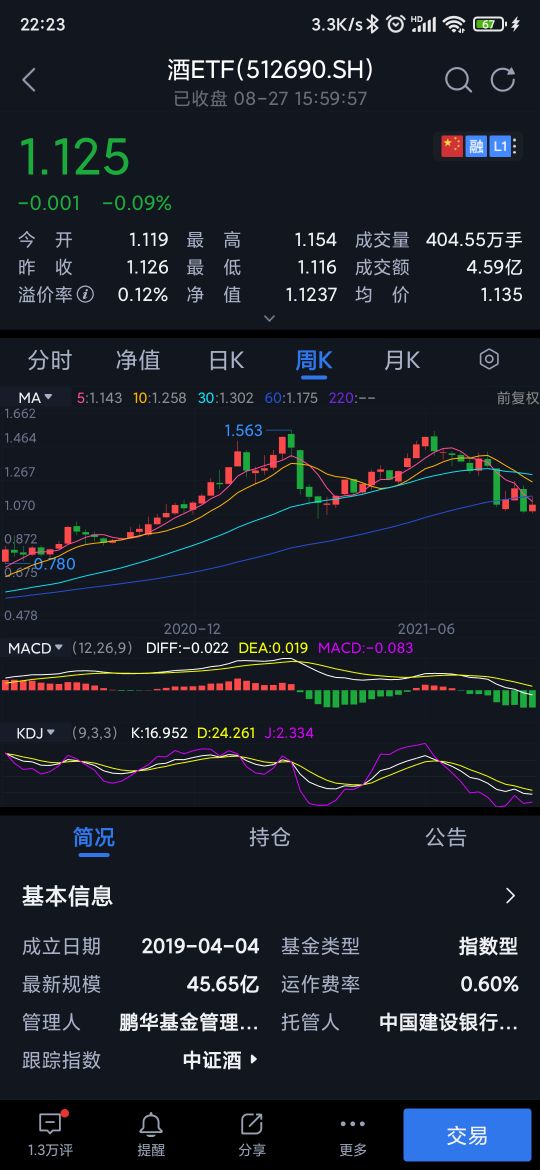Open the 持仓 holdings tab
This screenshot has height=1170, width=540.
(x=269, y=837)
